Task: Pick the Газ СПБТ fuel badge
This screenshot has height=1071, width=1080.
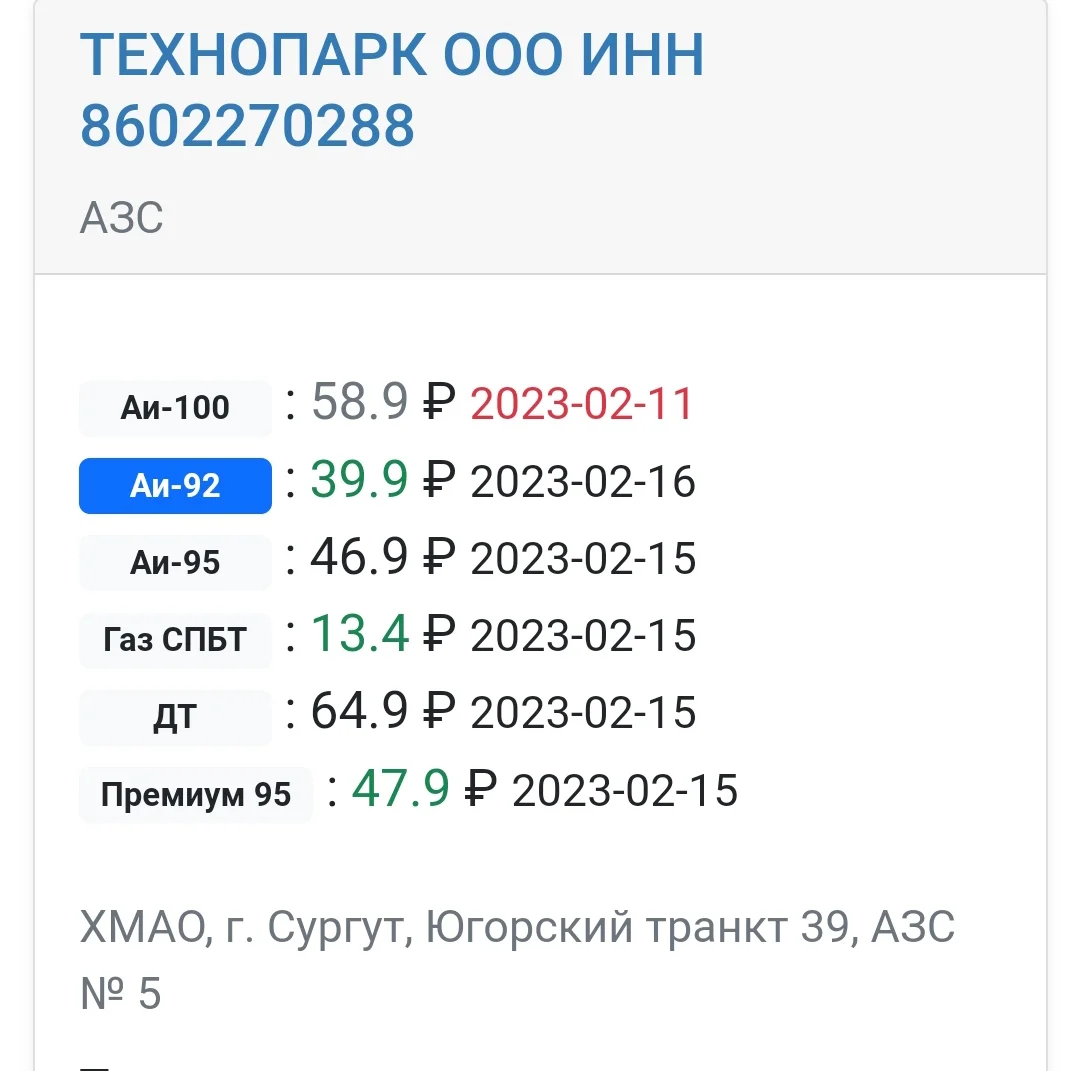Action: (175, 640)
